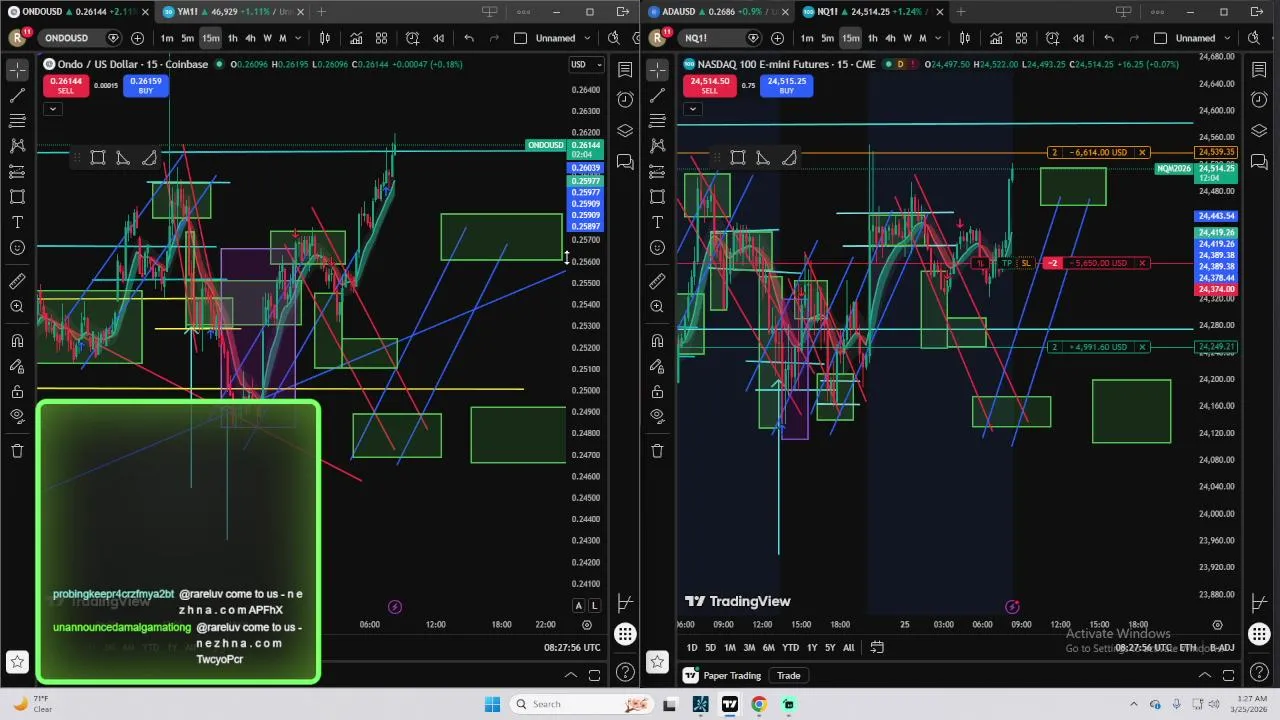The width and height of the screenshot is (1280, 720).
Task: Expand timeframe list chevron in ONDOUSD toolbar
Action: [298, 38]
